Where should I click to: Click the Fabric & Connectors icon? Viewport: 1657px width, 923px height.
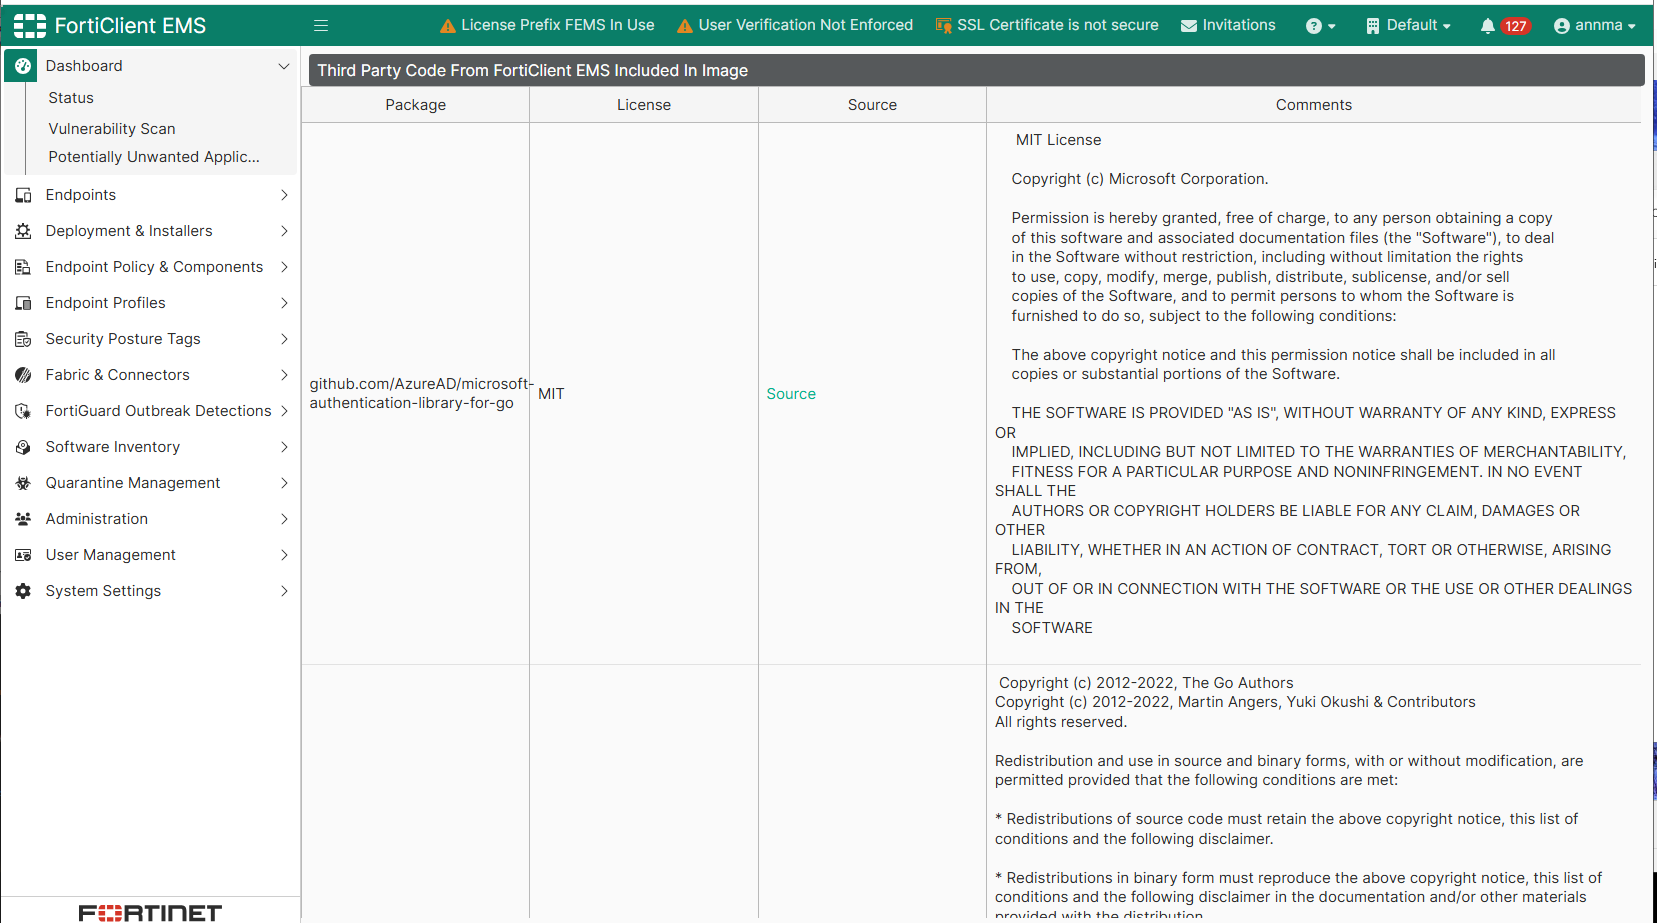23,375
